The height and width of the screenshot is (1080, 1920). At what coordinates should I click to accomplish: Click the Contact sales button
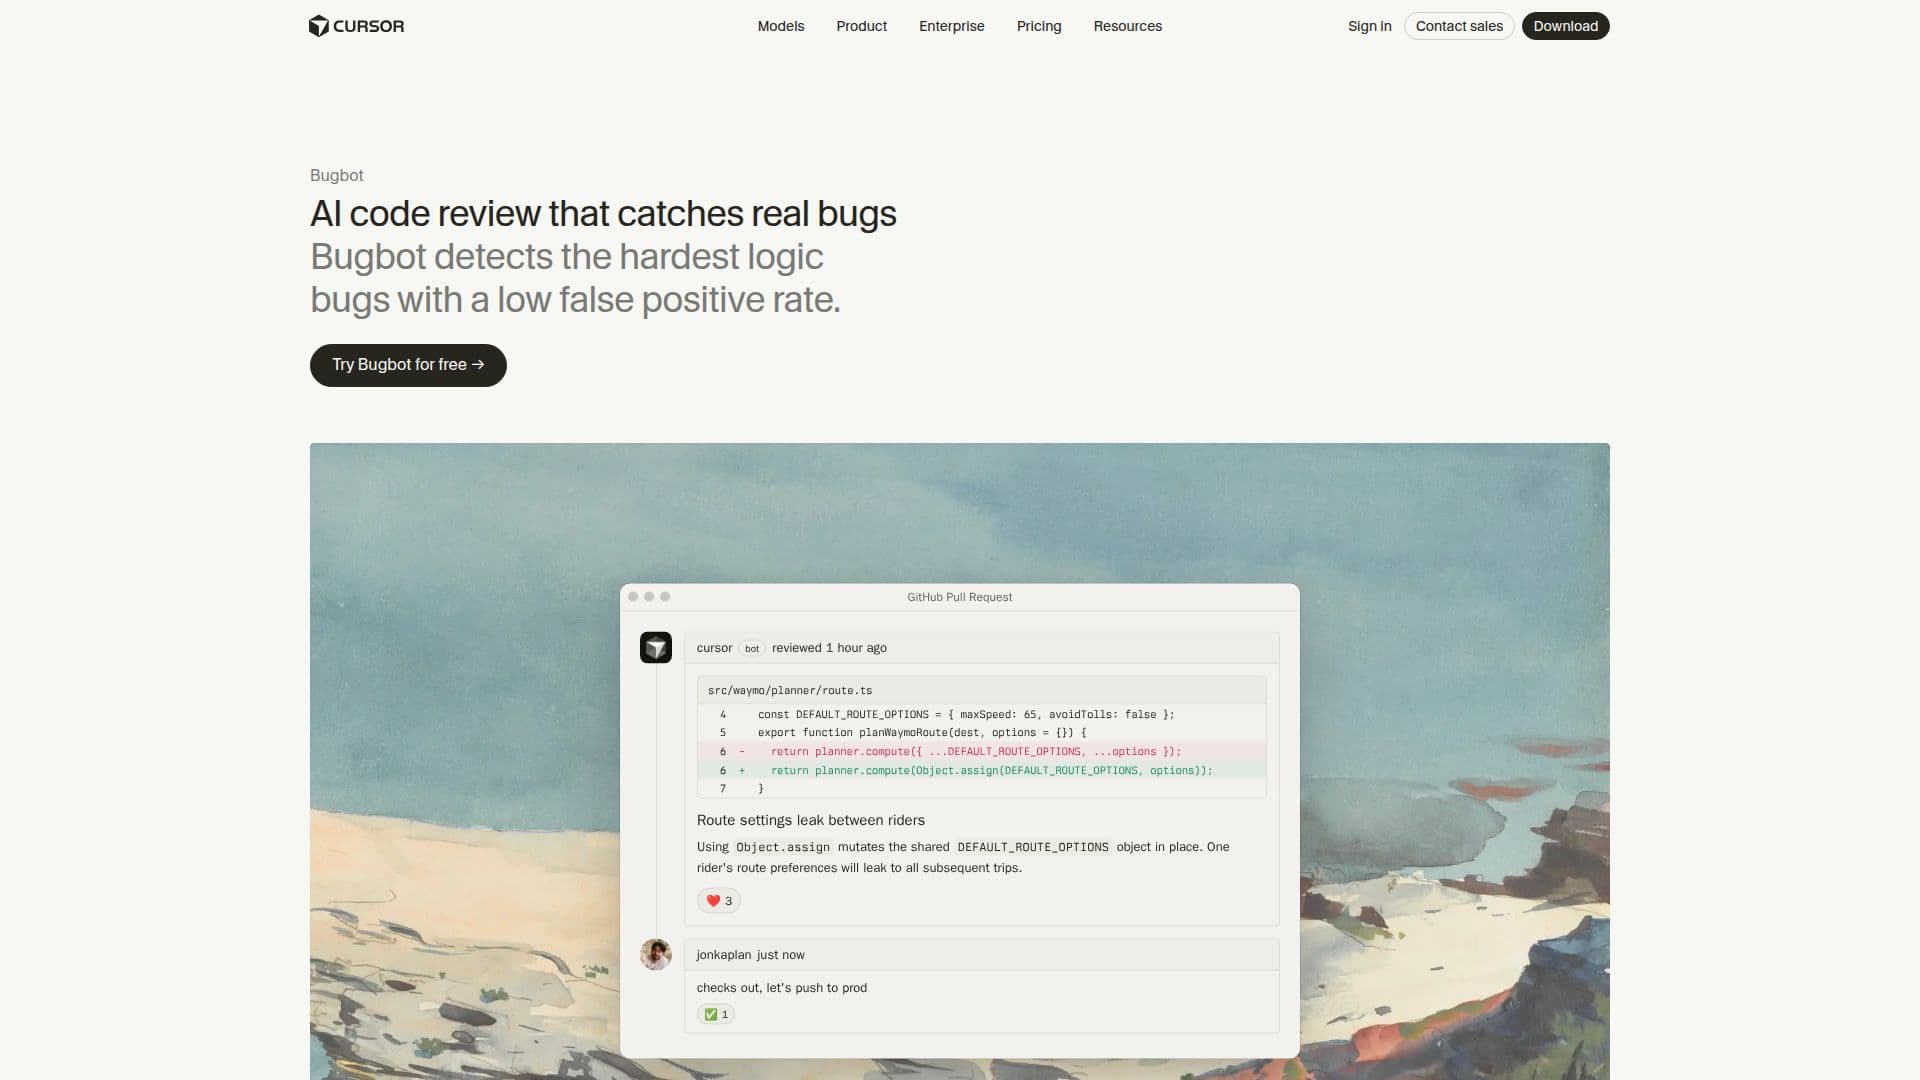[1459, 26]
